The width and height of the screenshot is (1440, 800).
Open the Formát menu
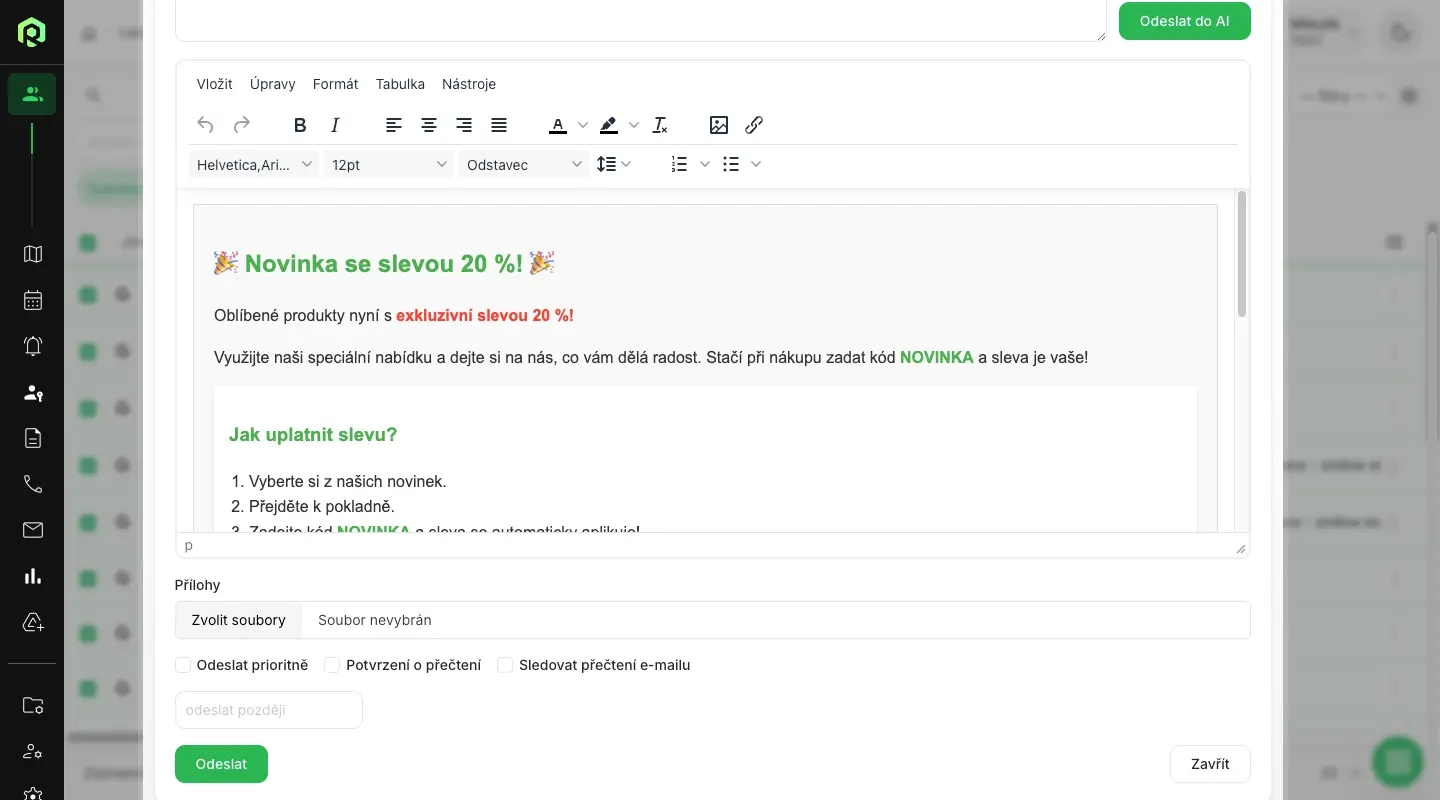click(x=335, y=84)
